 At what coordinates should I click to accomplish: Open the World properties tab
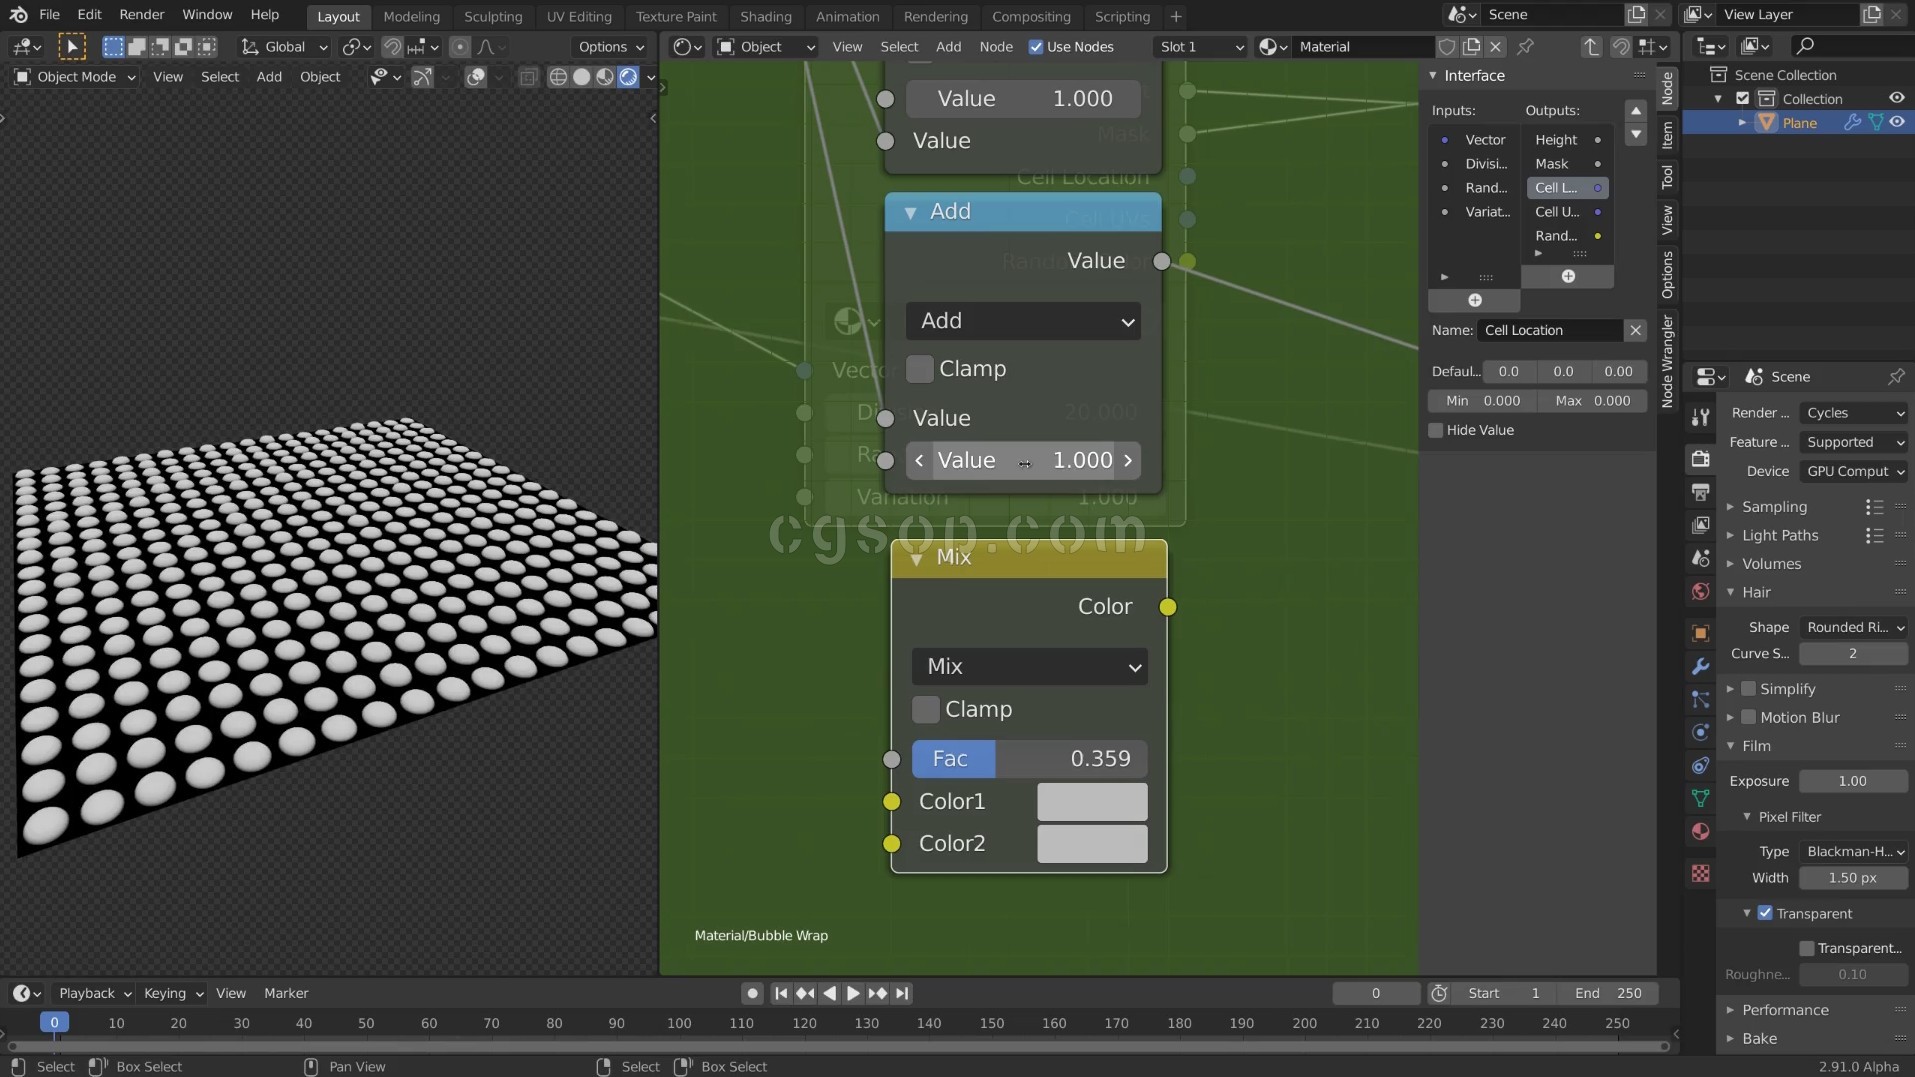[1700, 592]
